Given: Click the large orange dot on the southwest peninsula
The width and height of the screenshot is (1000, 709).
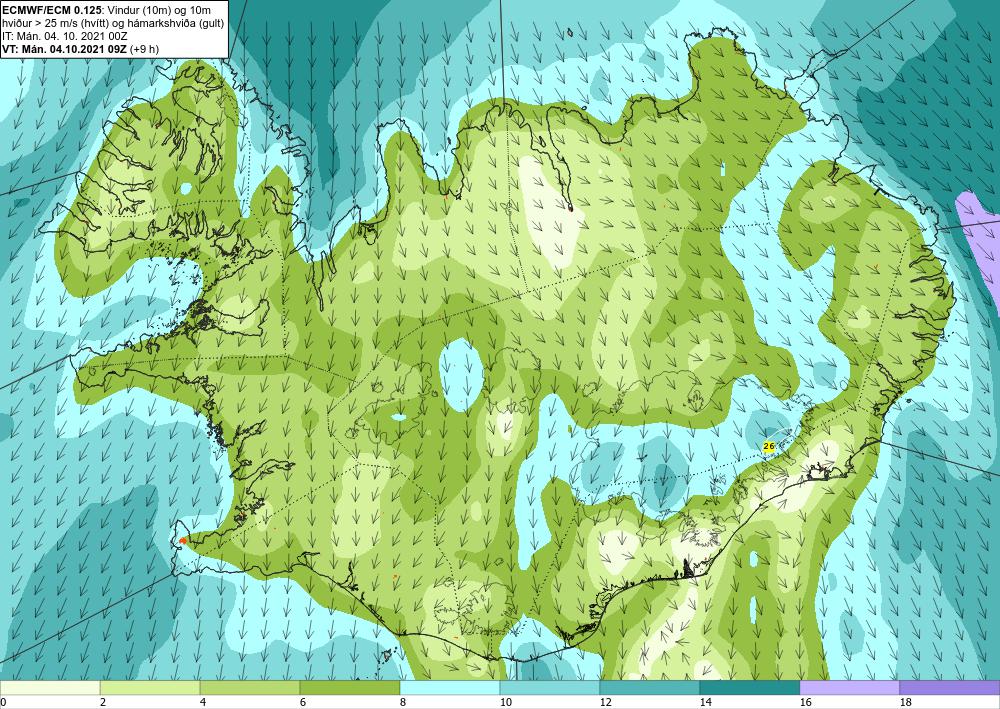Looking at the screenshot, I should pyautogui.click(x=182, y=541).
